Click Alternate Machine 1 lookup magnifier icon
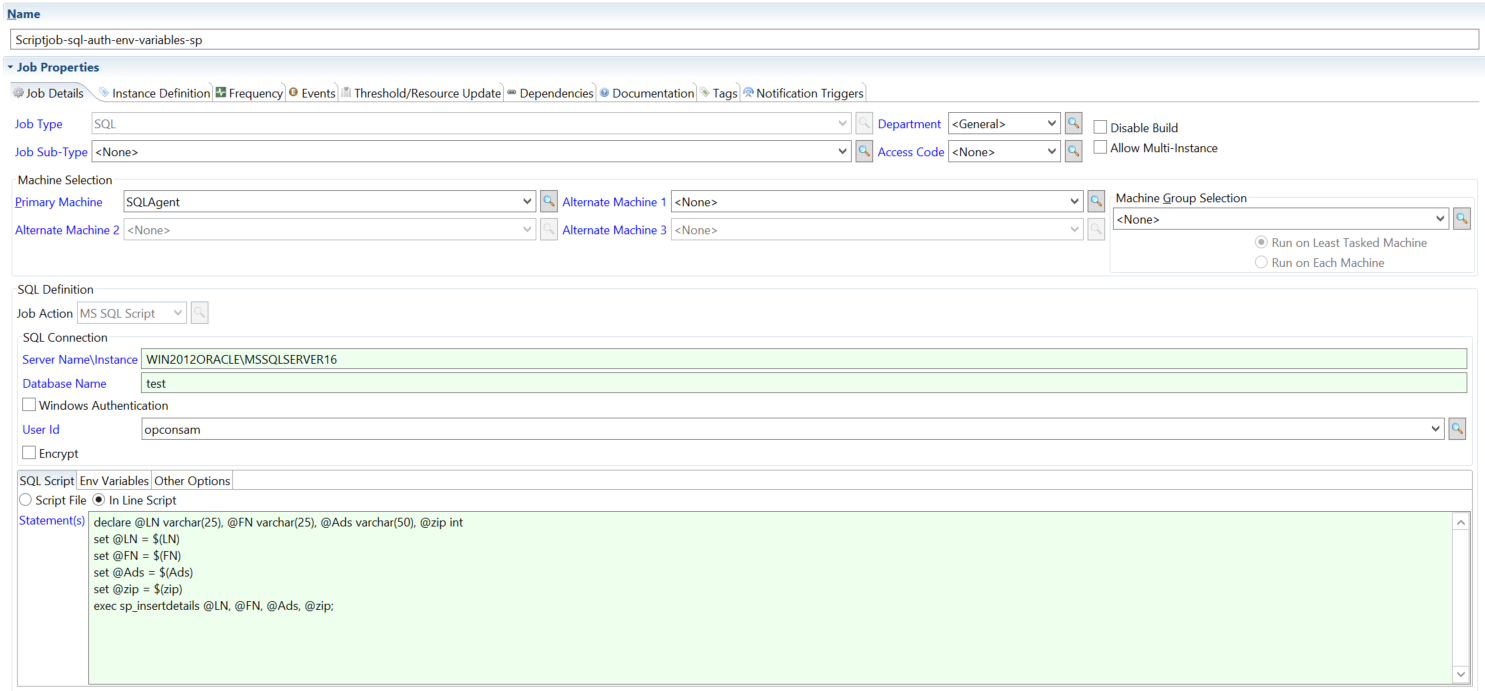The width and height of the screenshot is (1485, 691). (x=1096, y=201)
